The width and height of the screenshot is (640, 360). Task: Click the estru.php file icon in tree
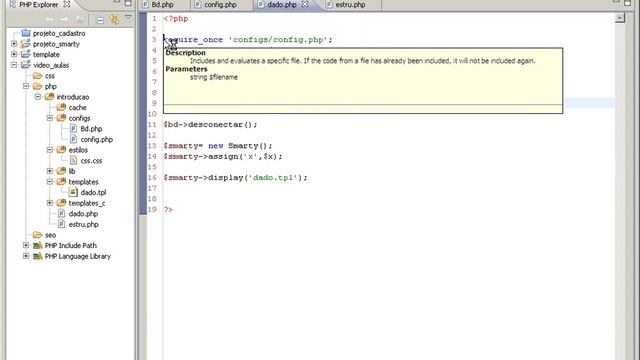(62, 224)
